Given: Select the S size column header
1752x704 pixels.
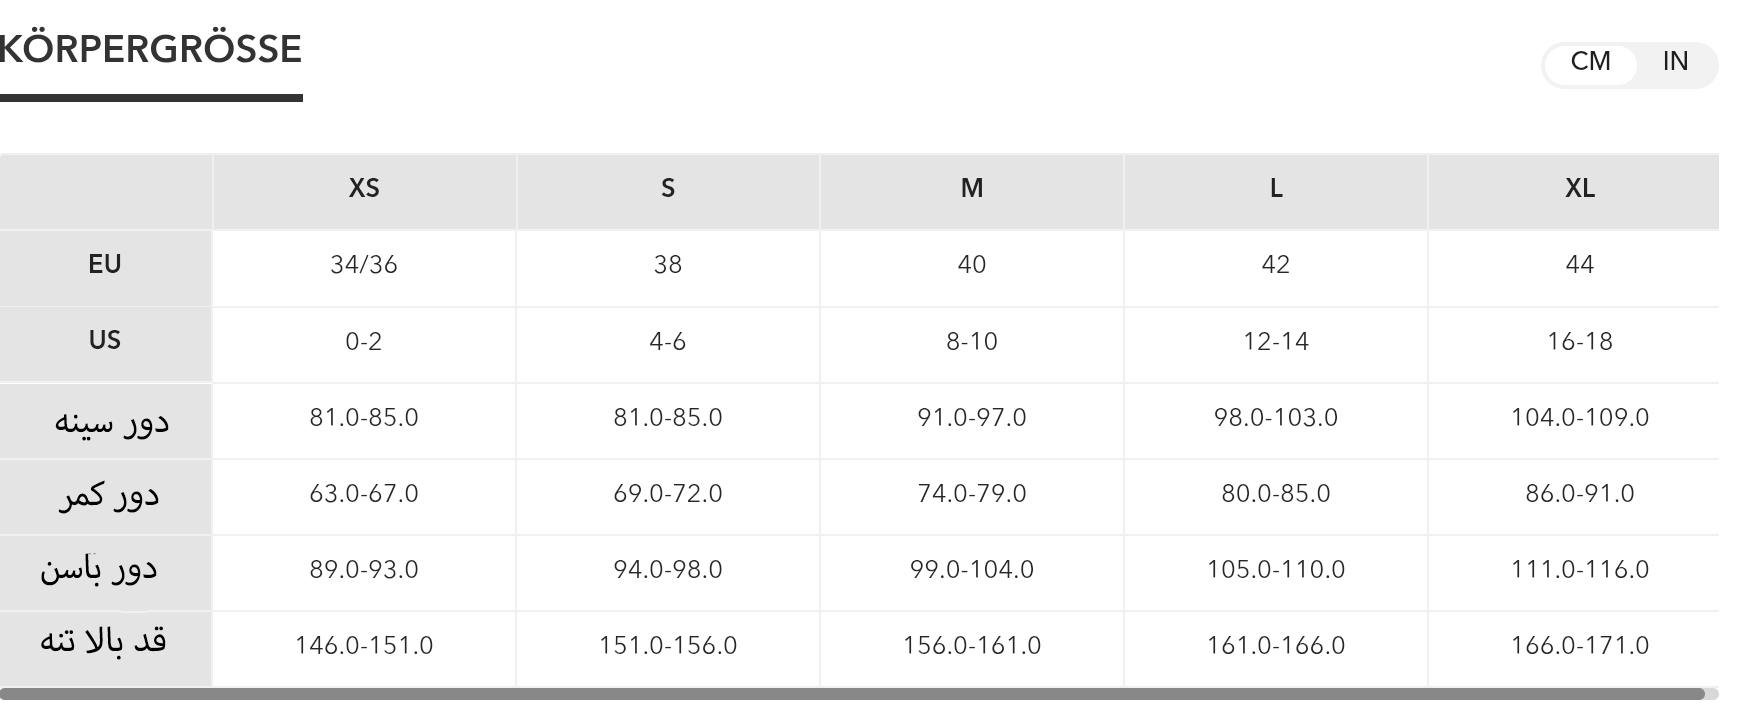Looking at the screenshot, I should 668,189.
